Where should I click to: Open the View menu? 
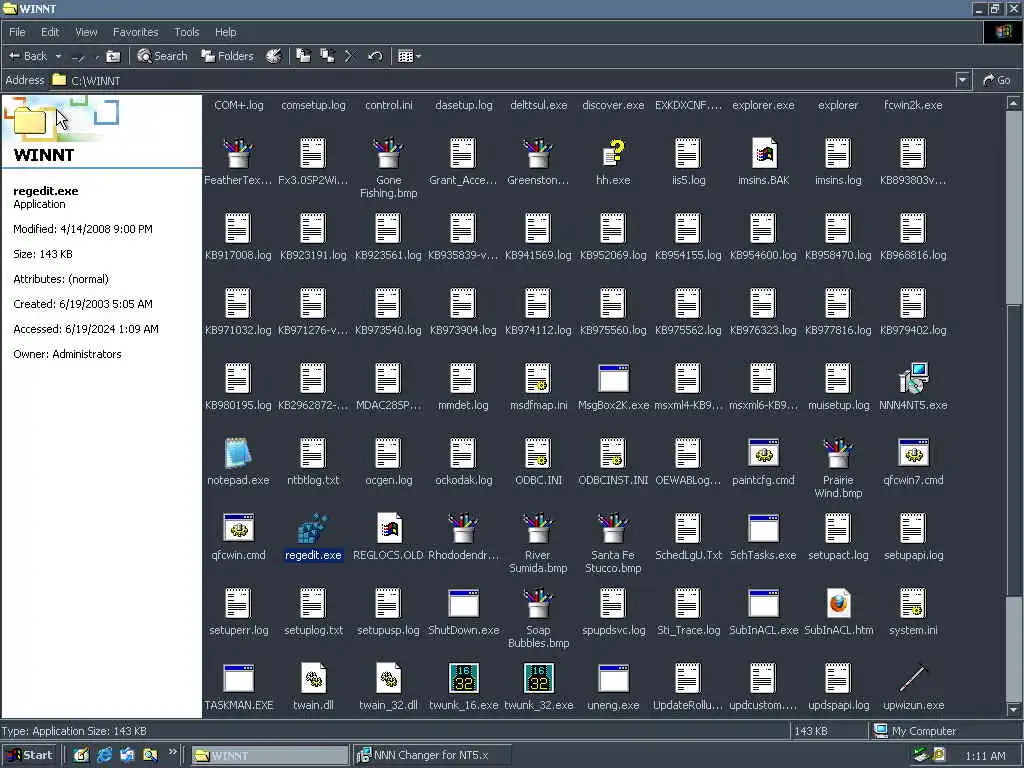coord(86,32)
